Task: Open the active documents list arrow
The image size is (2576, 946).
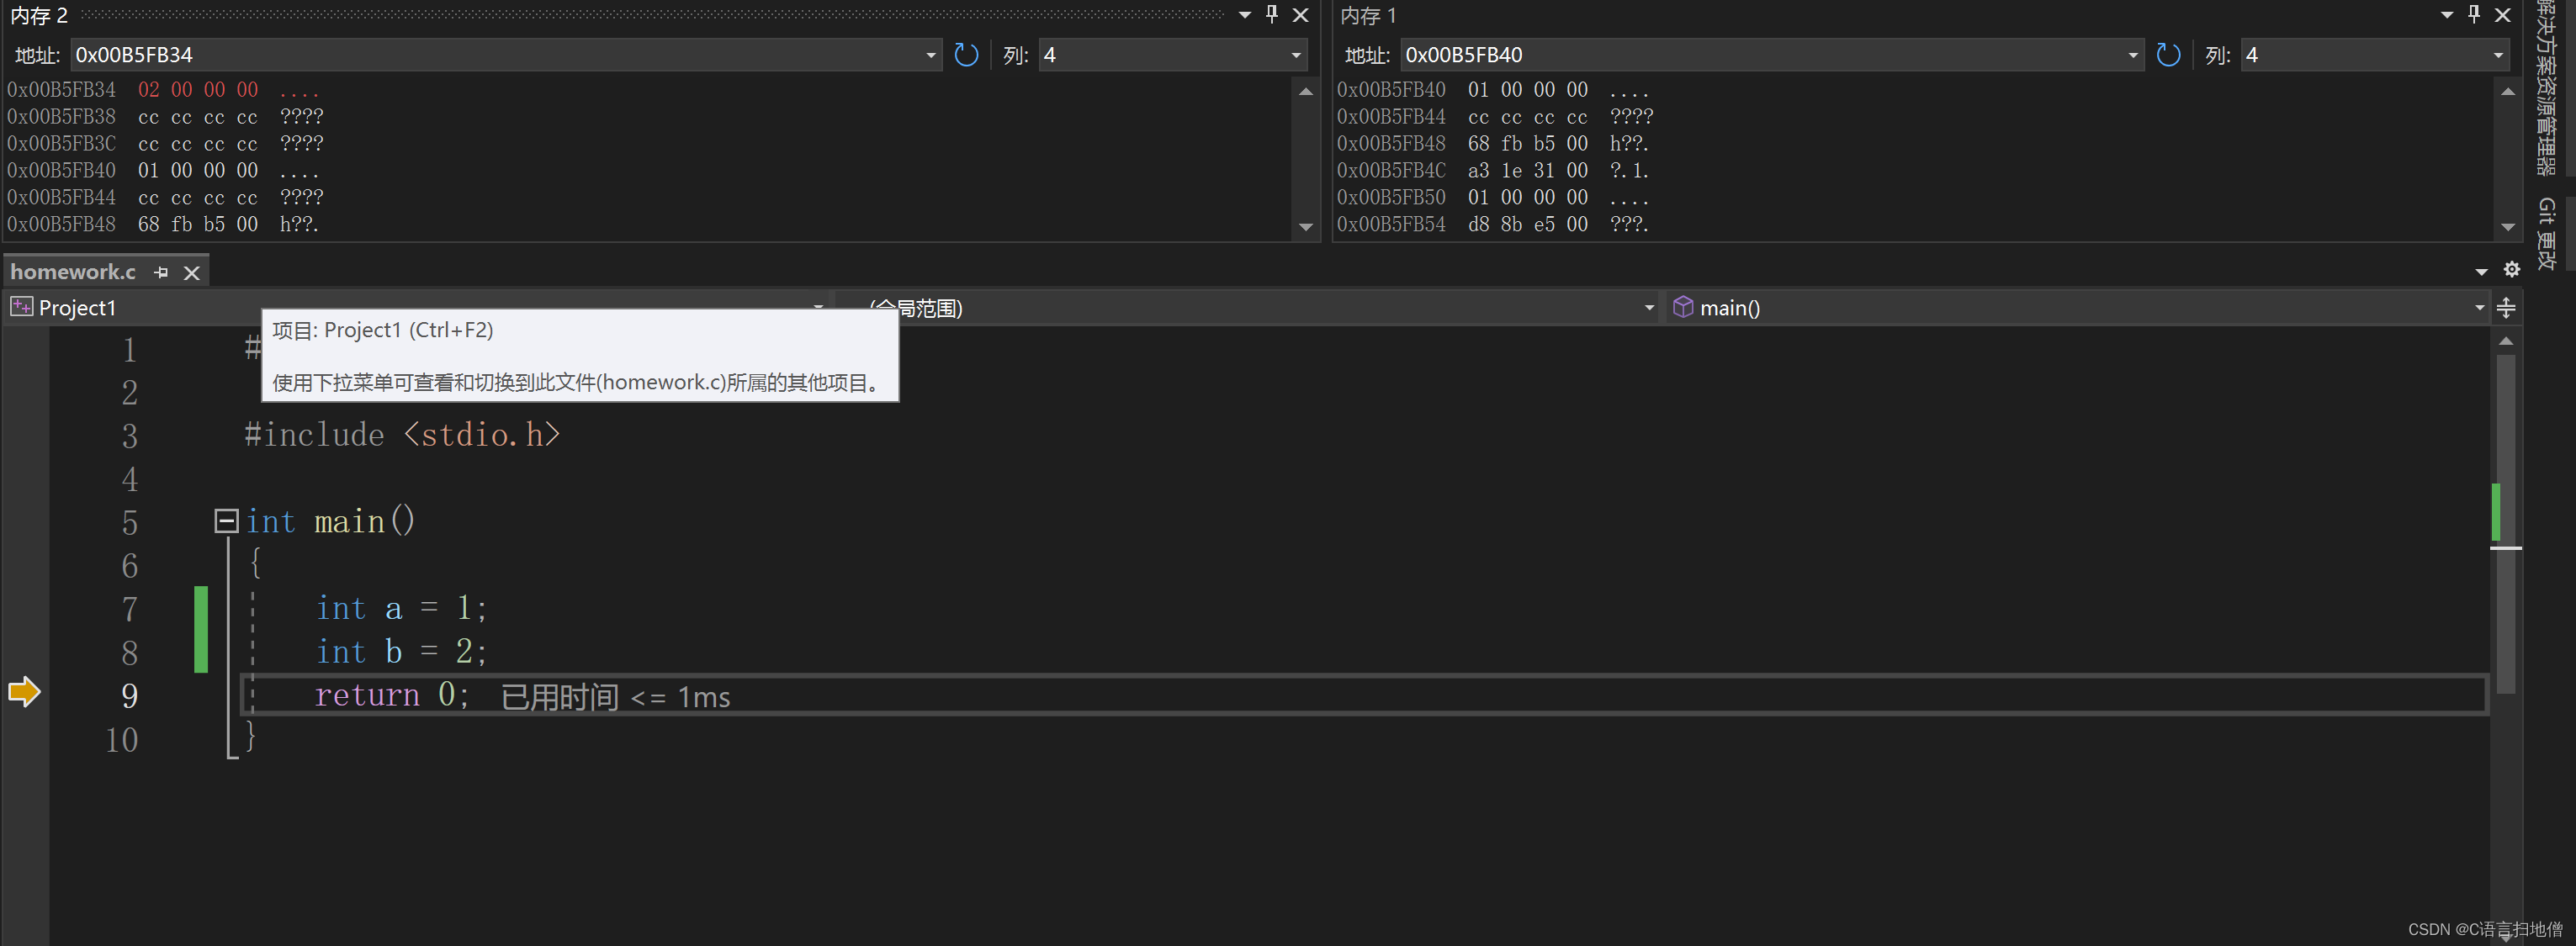Action: 2481,272
